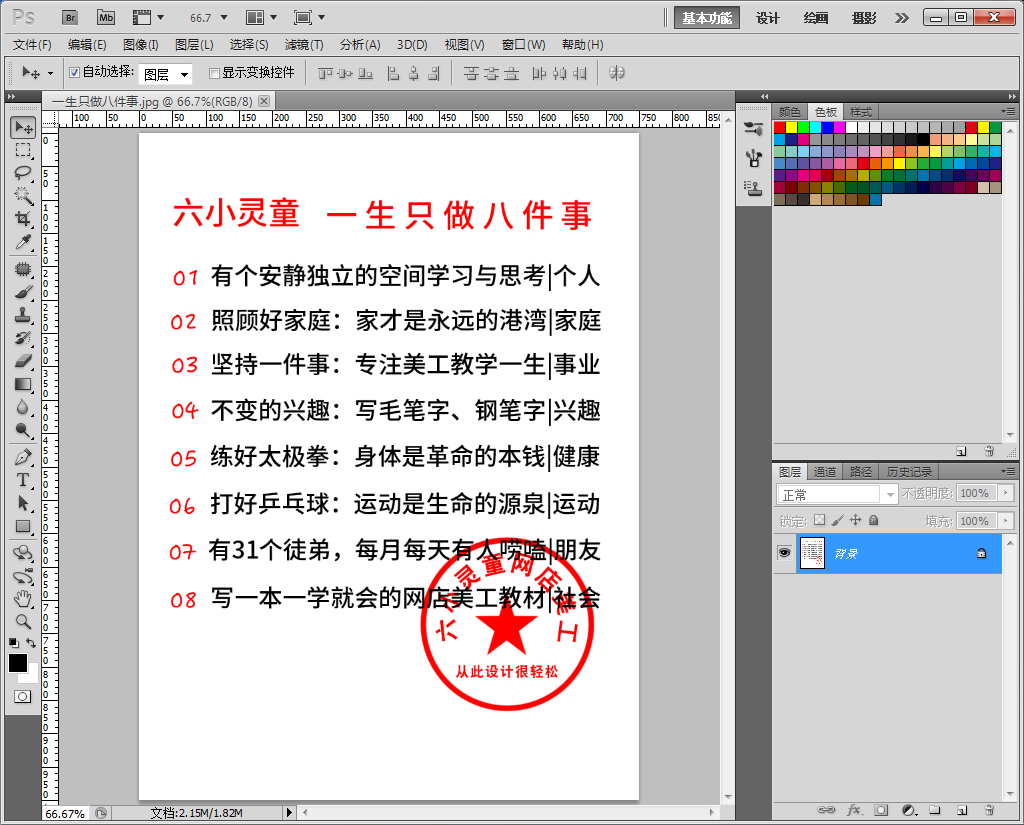This screenshot has width=1024, height=825.
Task: Close the 一生只做八件事.jpg document tab
Action: point(263,101)
